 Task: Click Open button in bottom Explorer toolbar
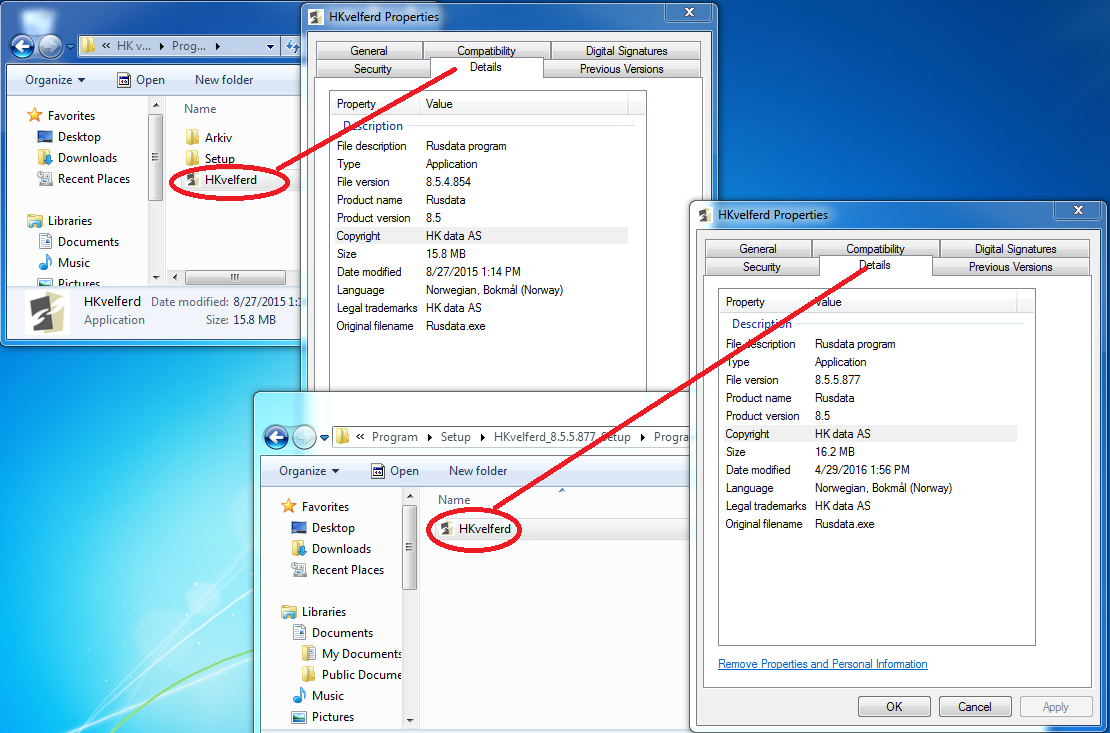tap(395, 471)
